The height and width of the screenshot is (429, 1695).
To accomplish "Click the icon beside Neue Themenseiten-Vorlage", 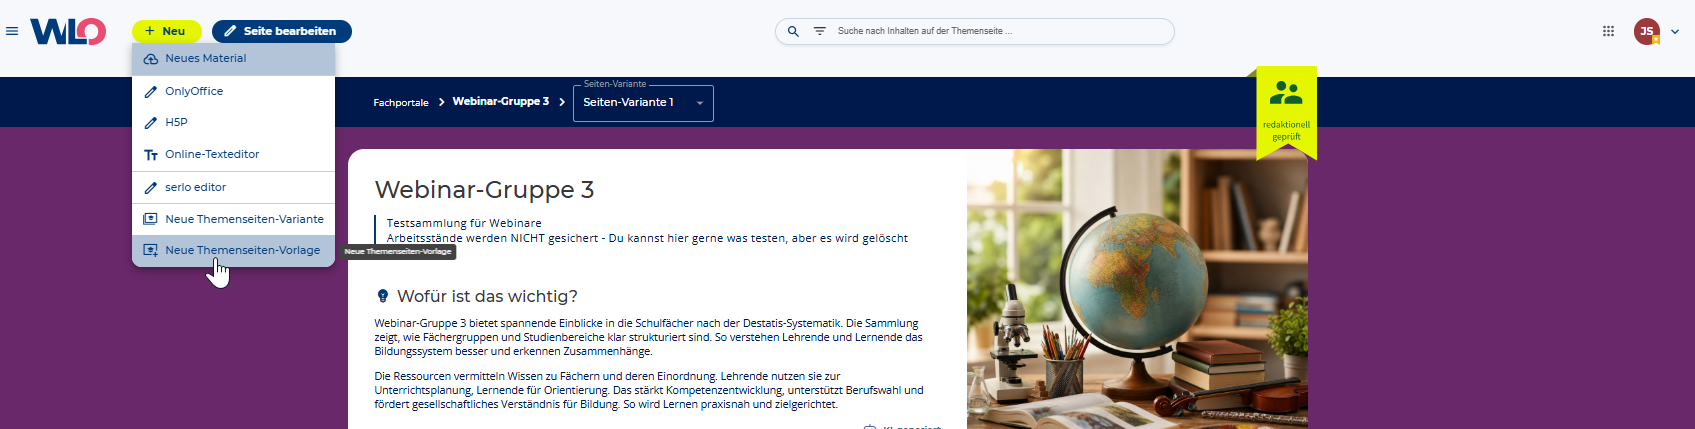I will click(x=151, y=250).
